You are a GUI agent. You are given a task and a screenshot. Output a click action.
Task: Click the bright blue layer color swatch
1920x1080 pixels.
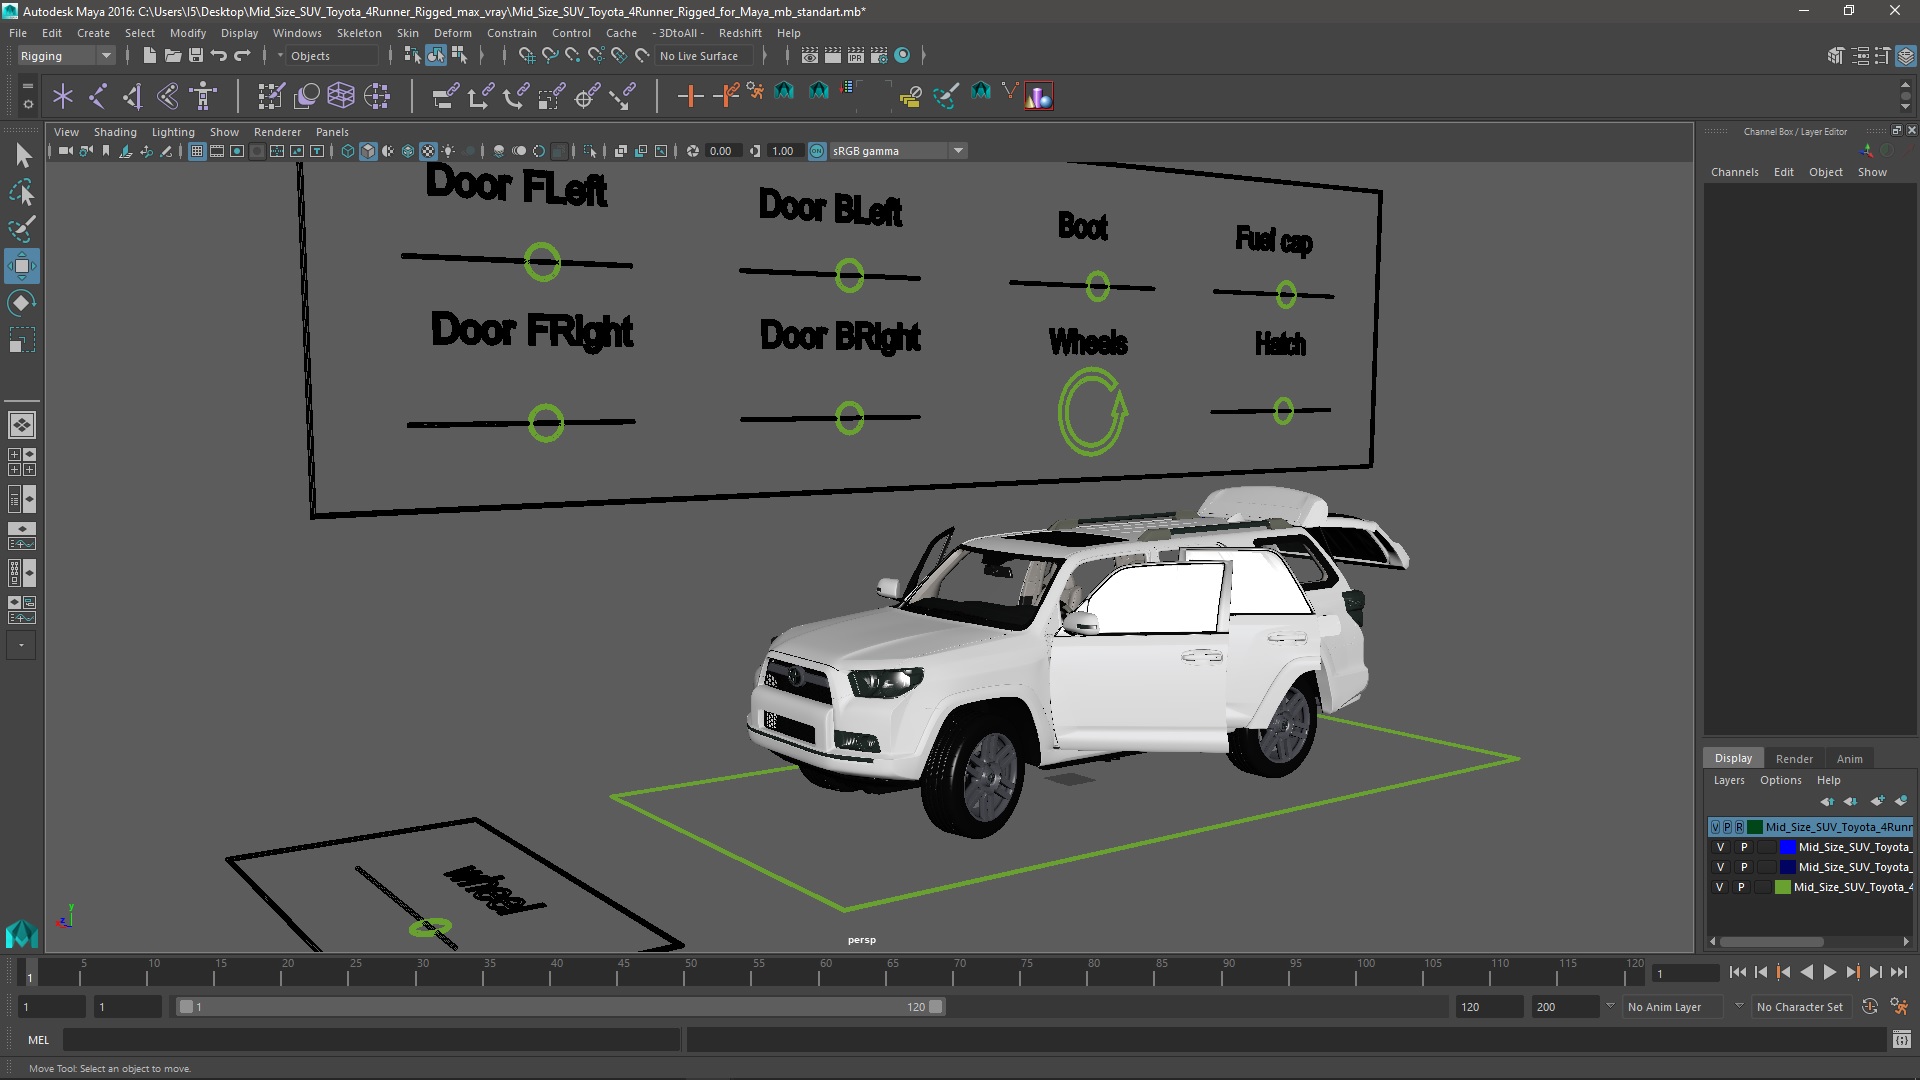tap(1787, 847)
